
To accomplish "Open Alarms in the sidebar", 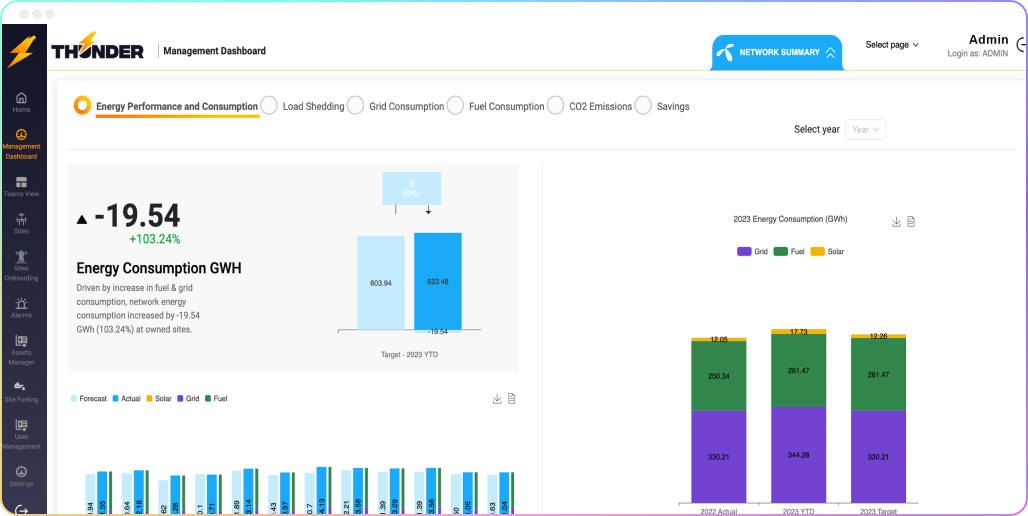I will pos(21,304).
